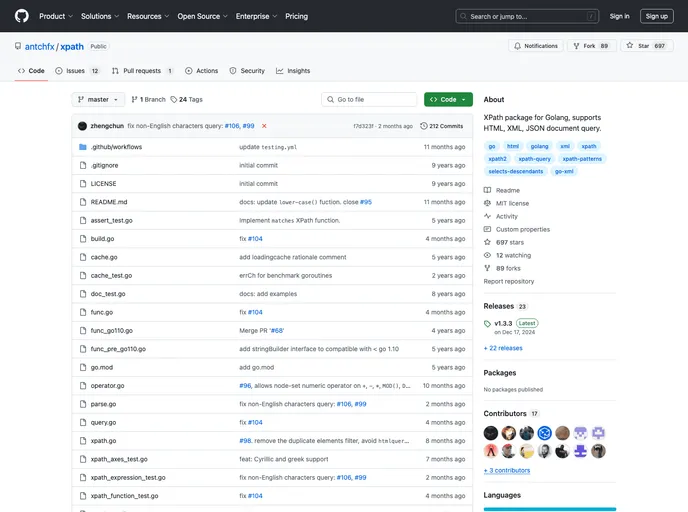Open the green Code dropdown
Viewport: 688px width, 512px height.
click(x=448, y=100)
